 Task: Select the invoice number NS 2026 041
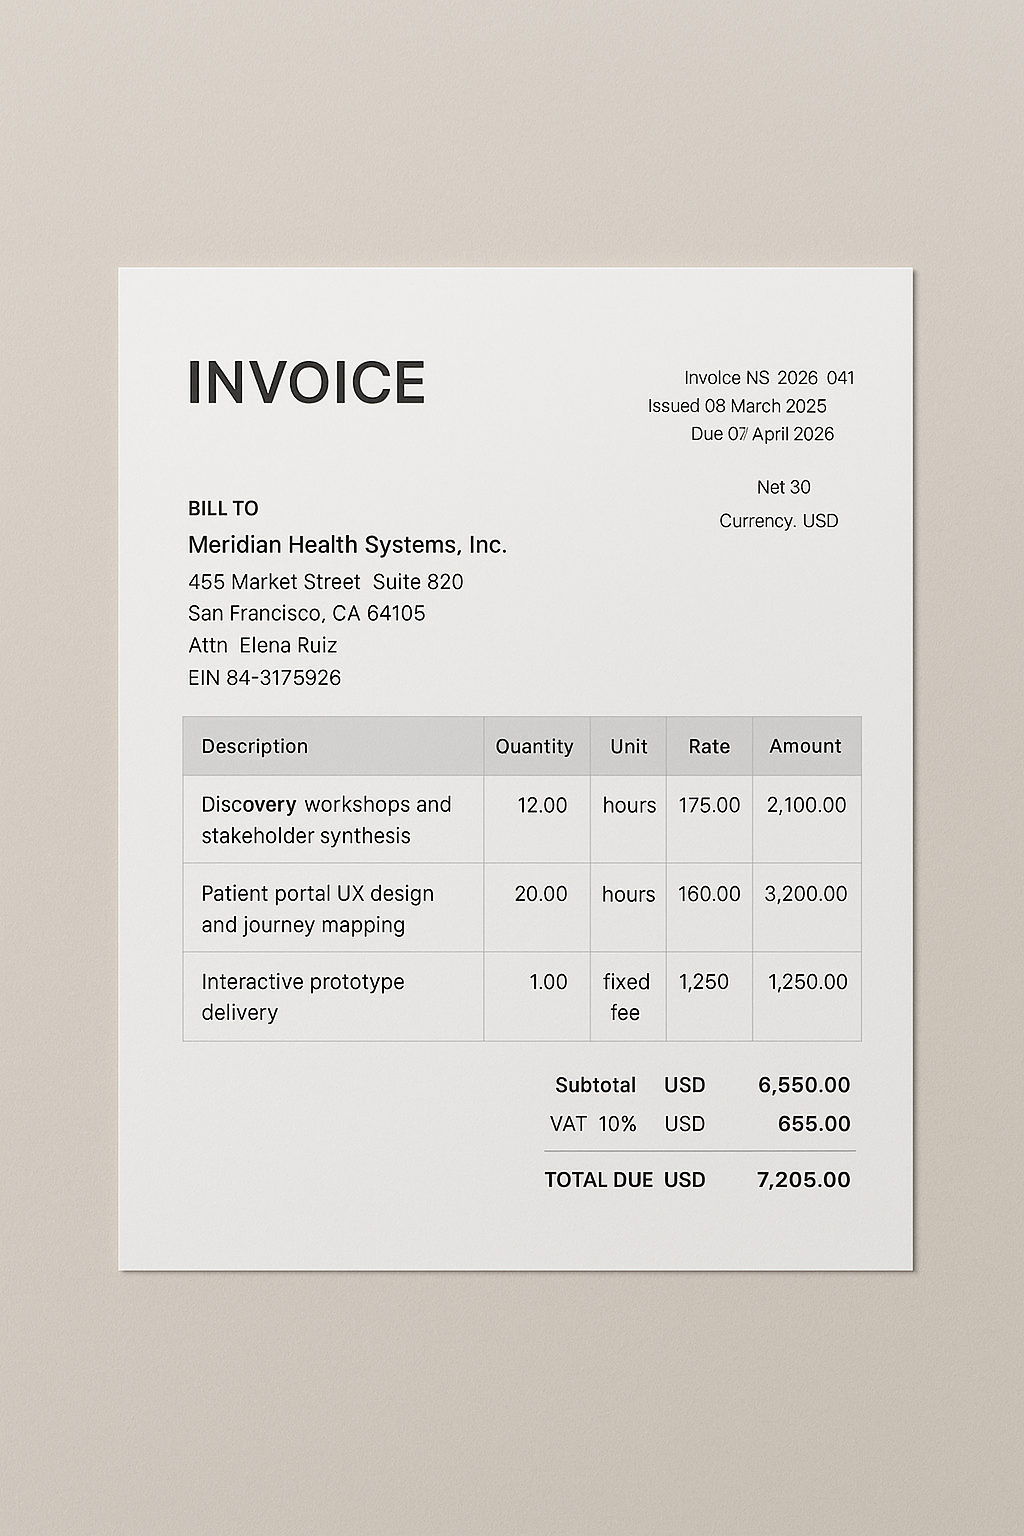click(800, 378)
